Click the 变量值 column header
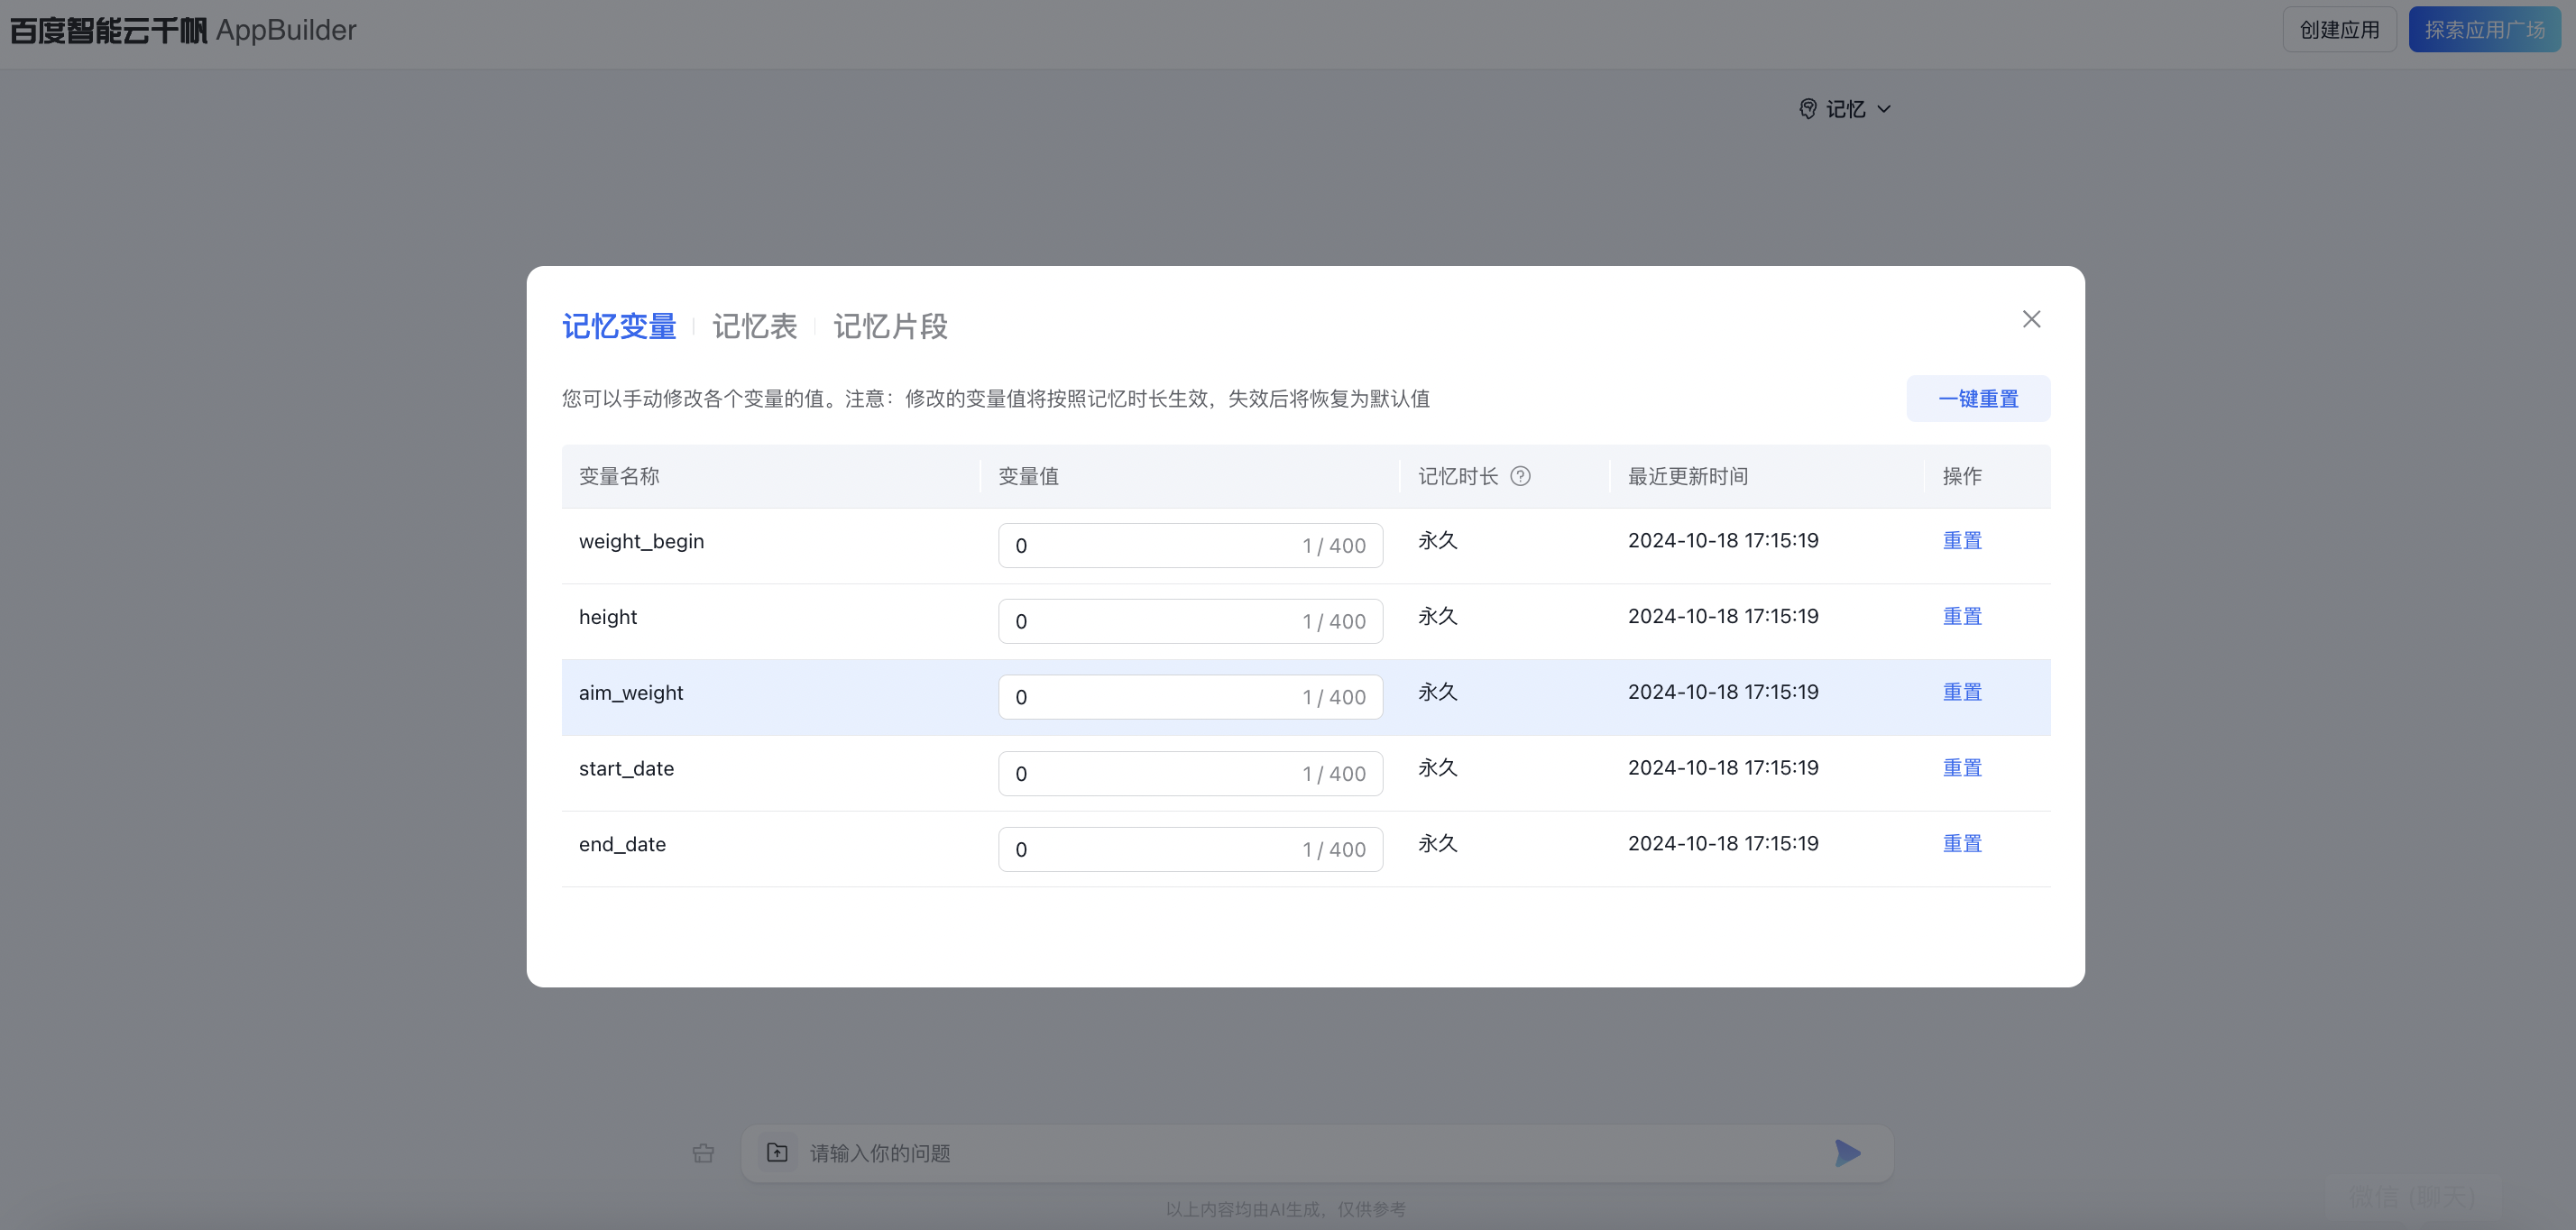2576x1230 pixels. pos(1028,477)
